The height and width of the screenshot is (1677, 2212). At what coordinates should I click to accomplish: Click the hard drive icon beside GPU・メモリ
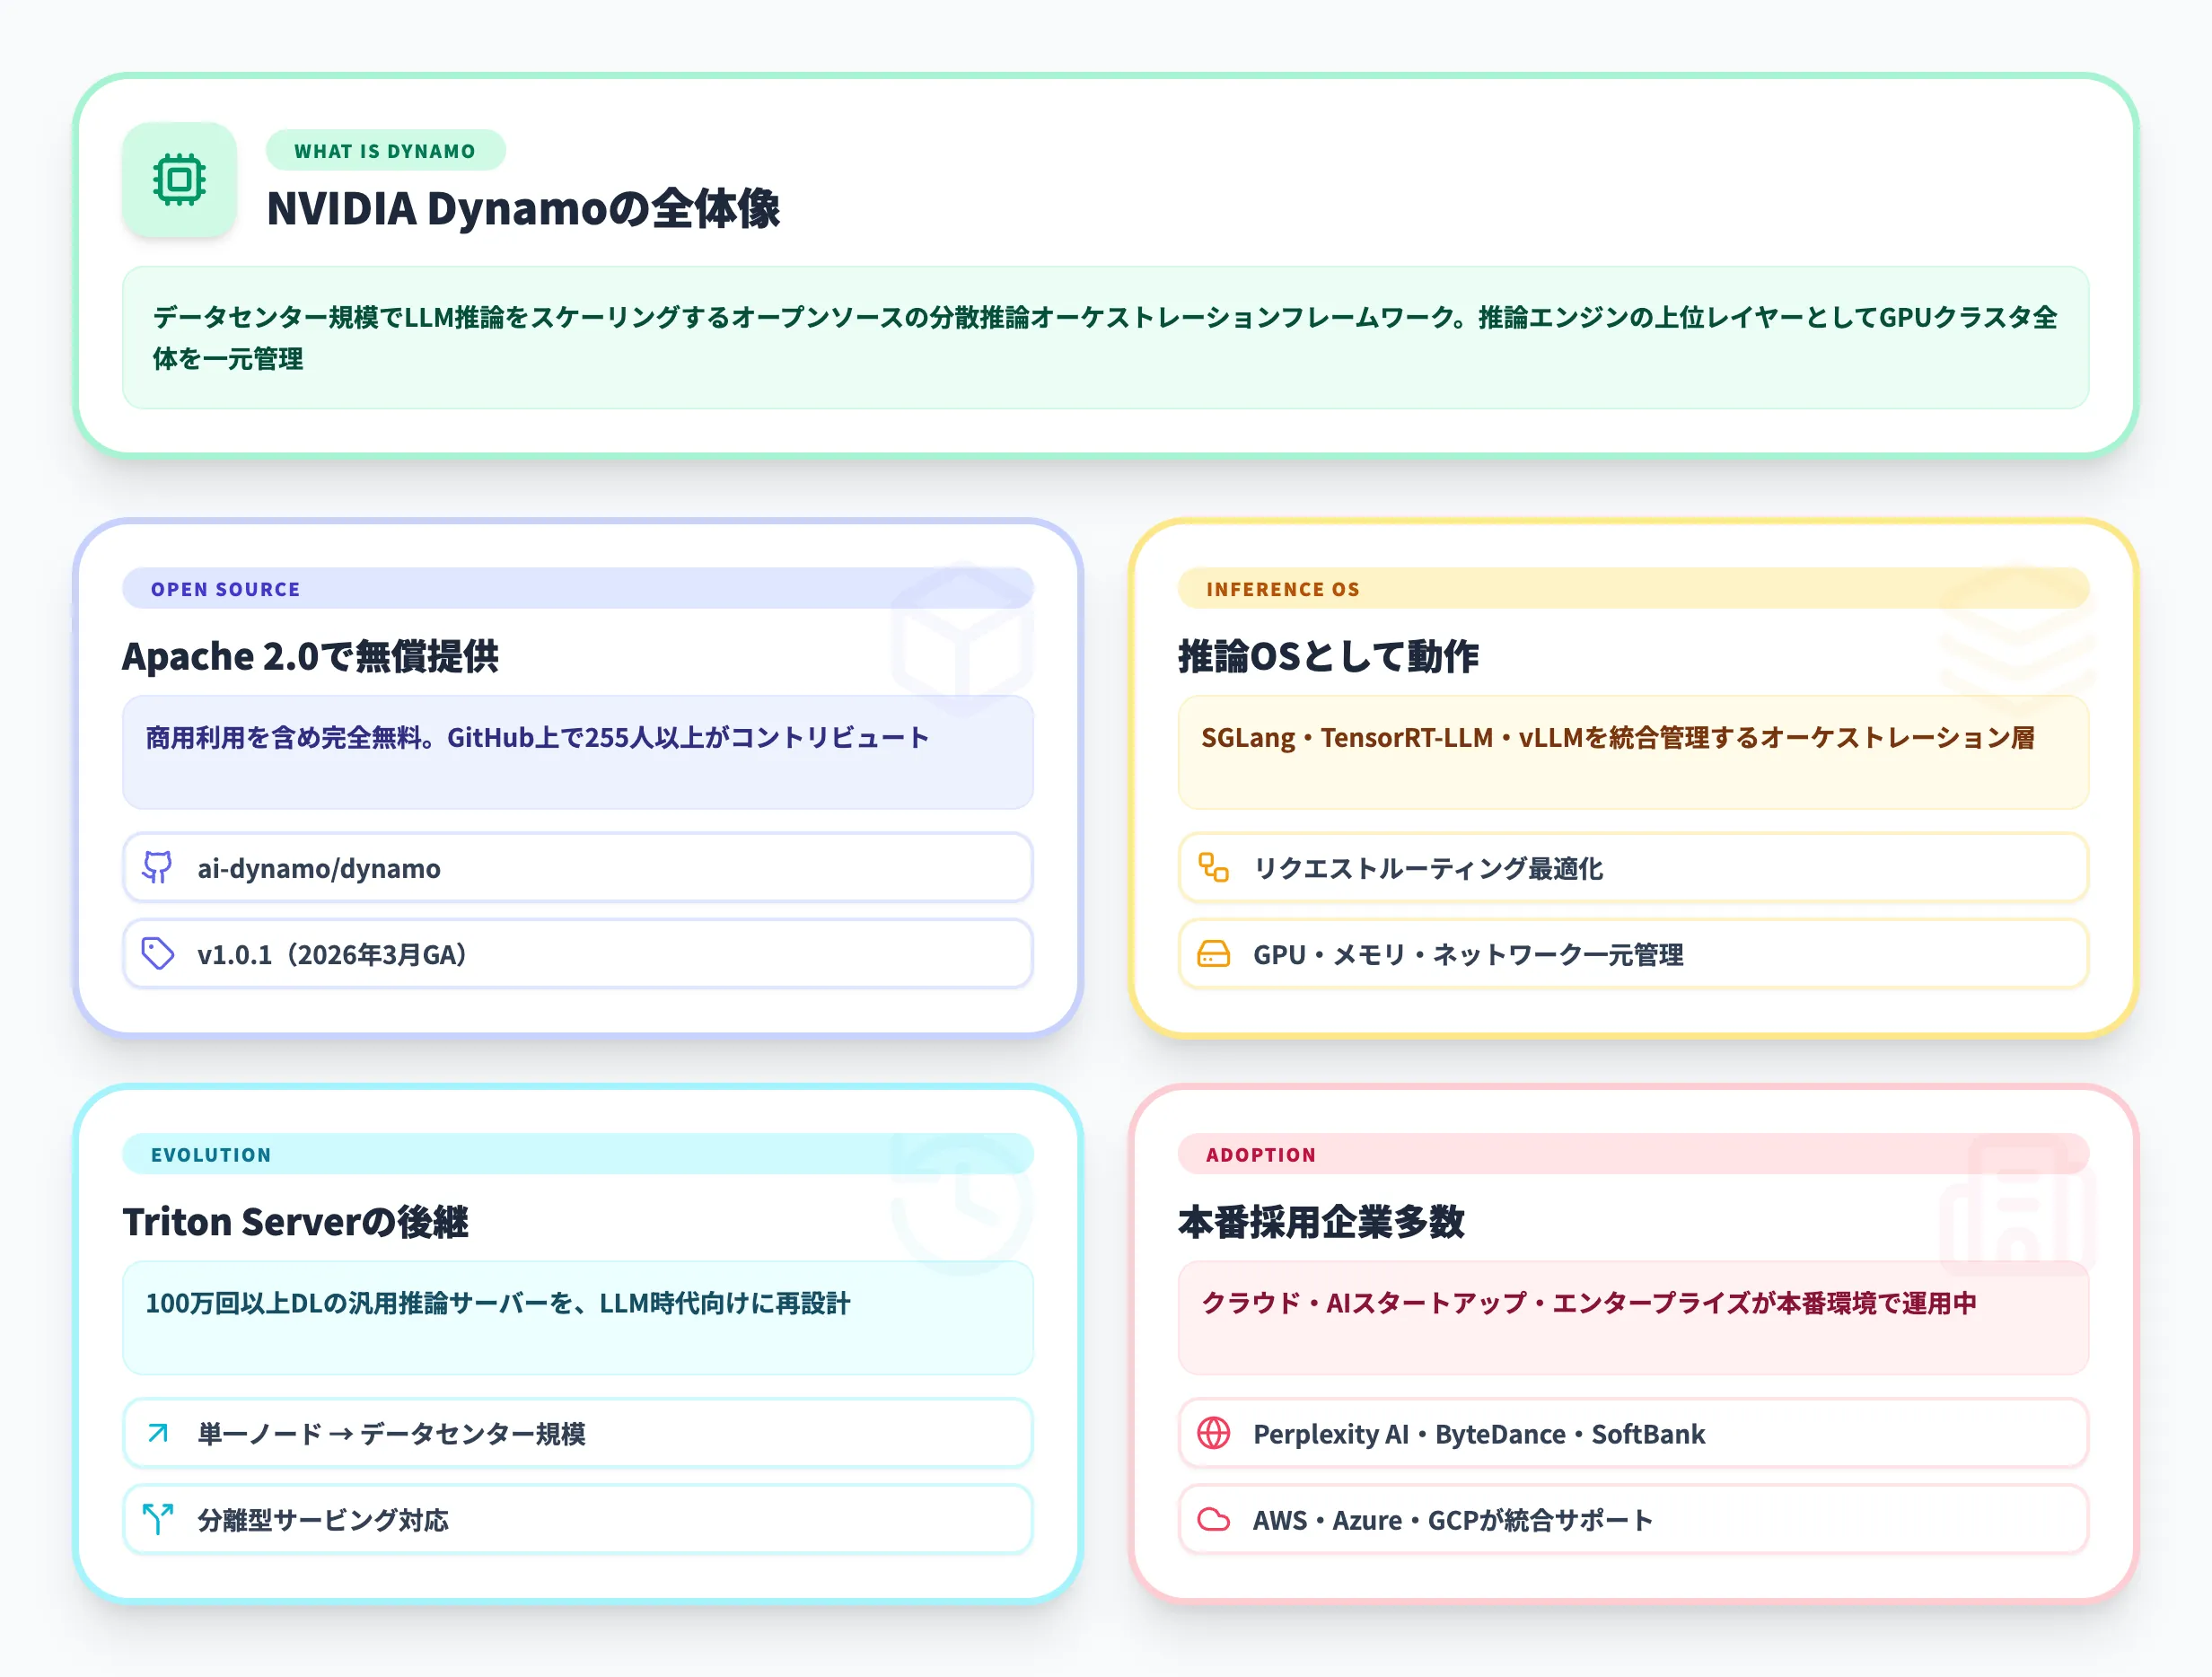[x=1213, y=953]
